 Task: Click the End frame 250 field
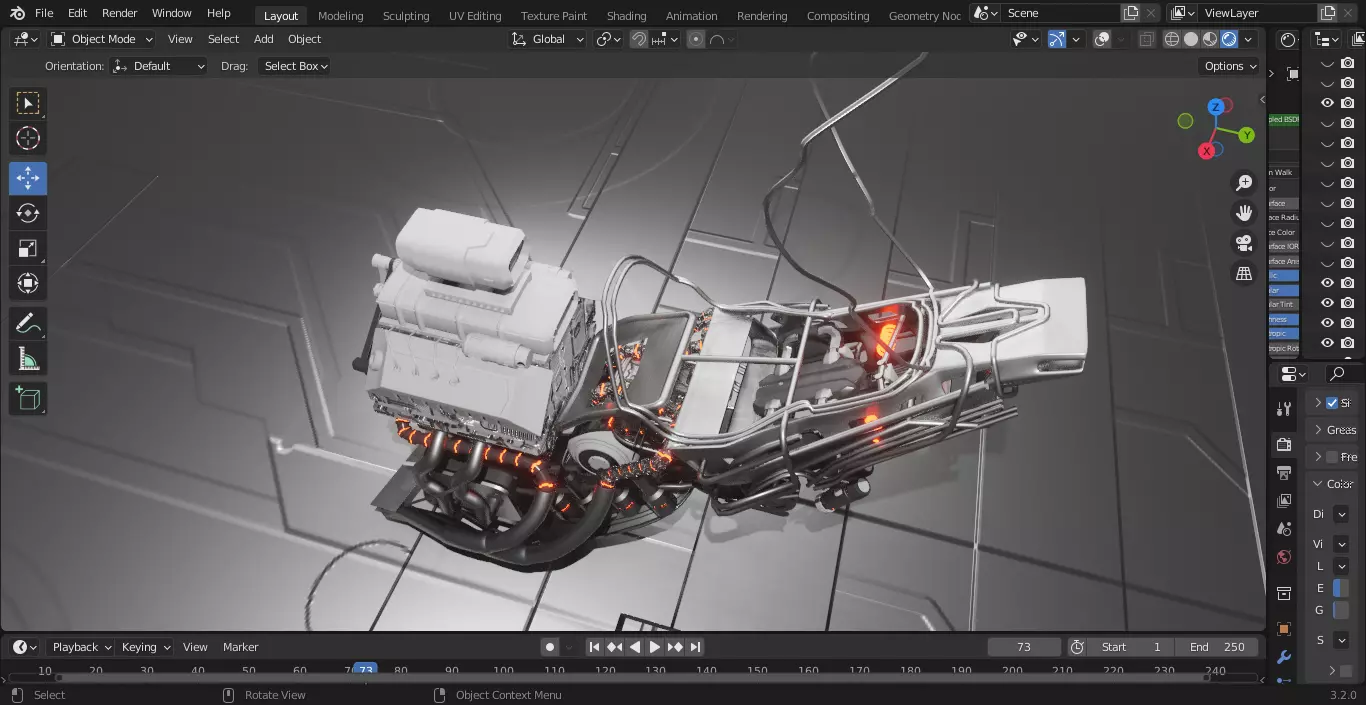[1217, 647]
